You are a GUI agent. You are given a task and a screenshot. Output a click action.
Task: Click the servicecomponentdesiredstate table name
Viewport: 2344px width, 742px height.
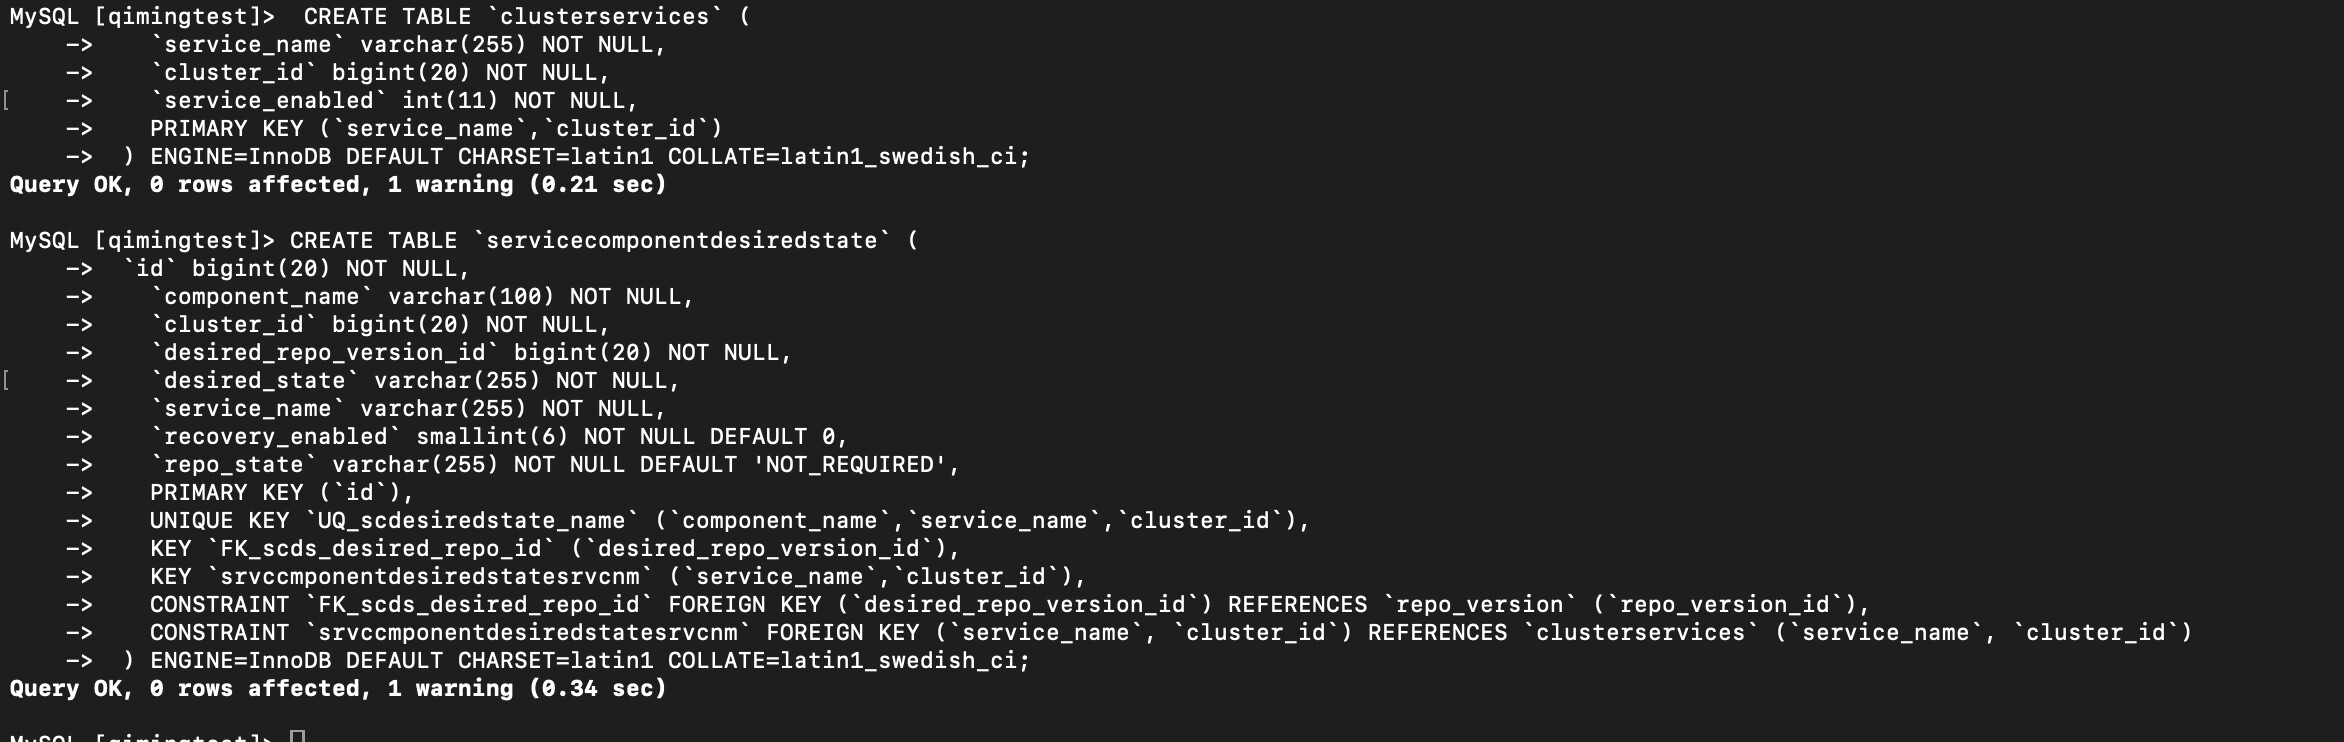pyautogui.click(x=681, y=241)
